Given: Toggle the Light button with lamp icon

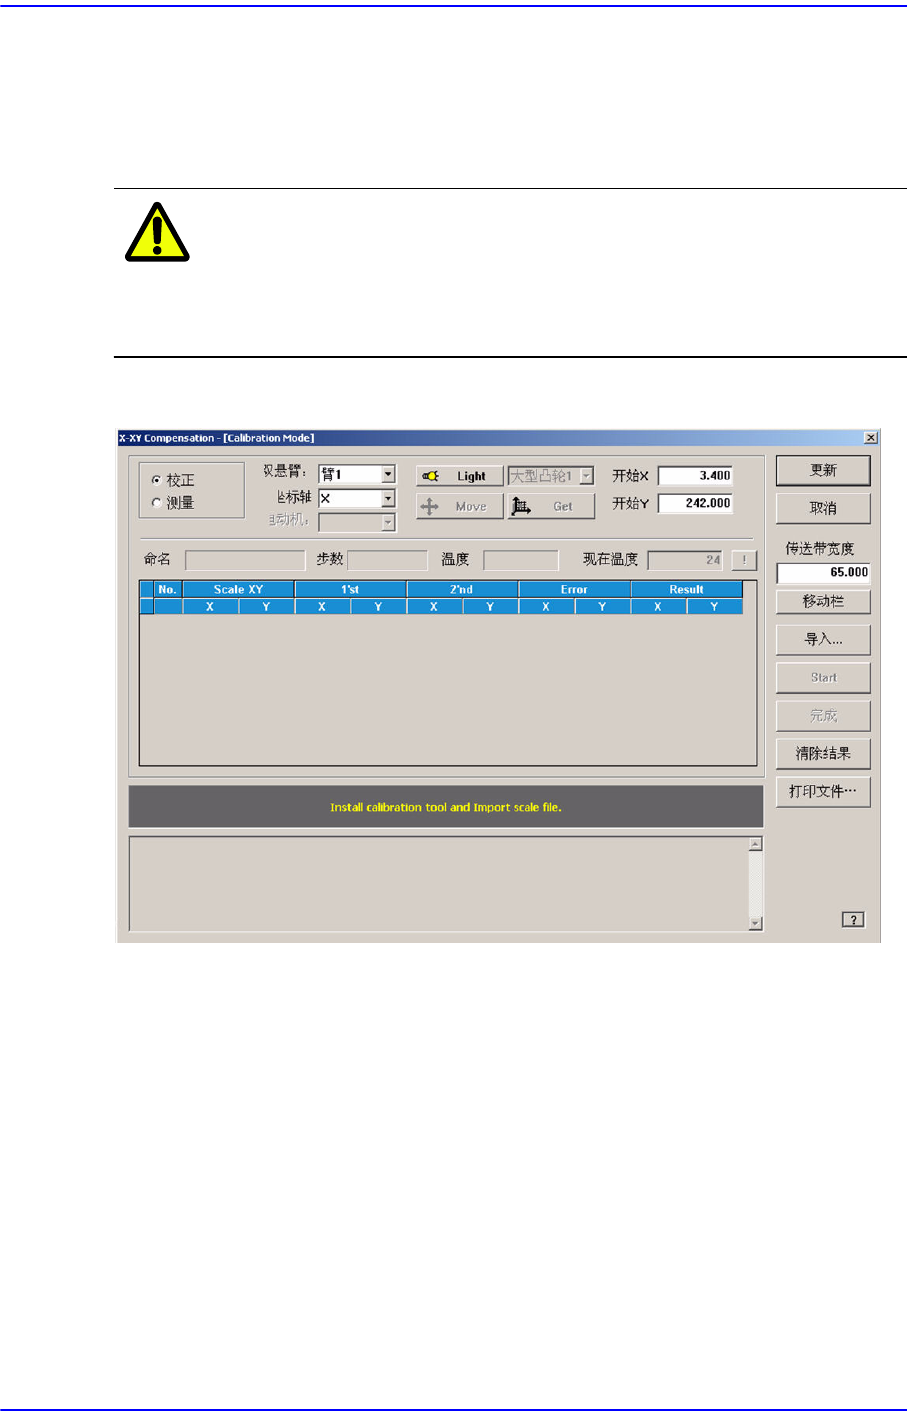Looking at the screenshot, I should pyautogui.click(x=459, y=476).
